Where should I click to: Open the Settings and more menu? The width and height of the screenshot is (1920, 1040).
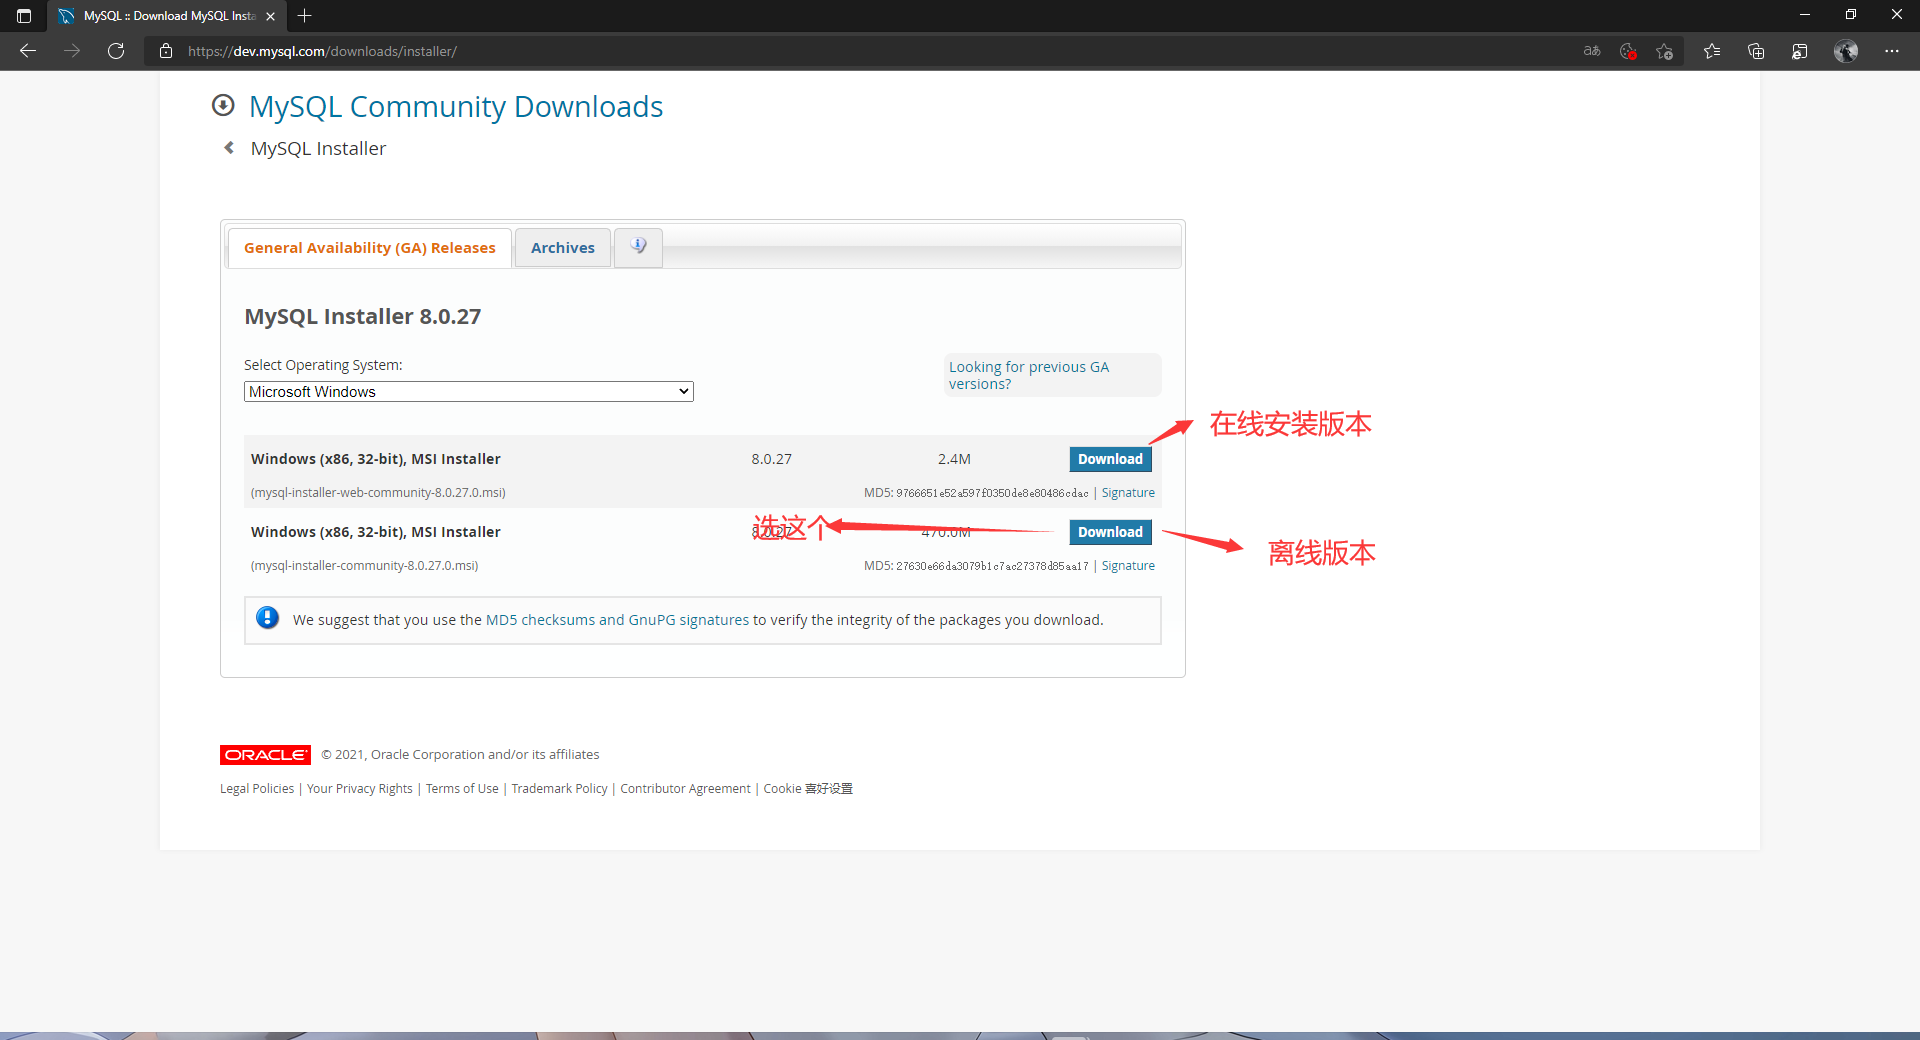1892,51
